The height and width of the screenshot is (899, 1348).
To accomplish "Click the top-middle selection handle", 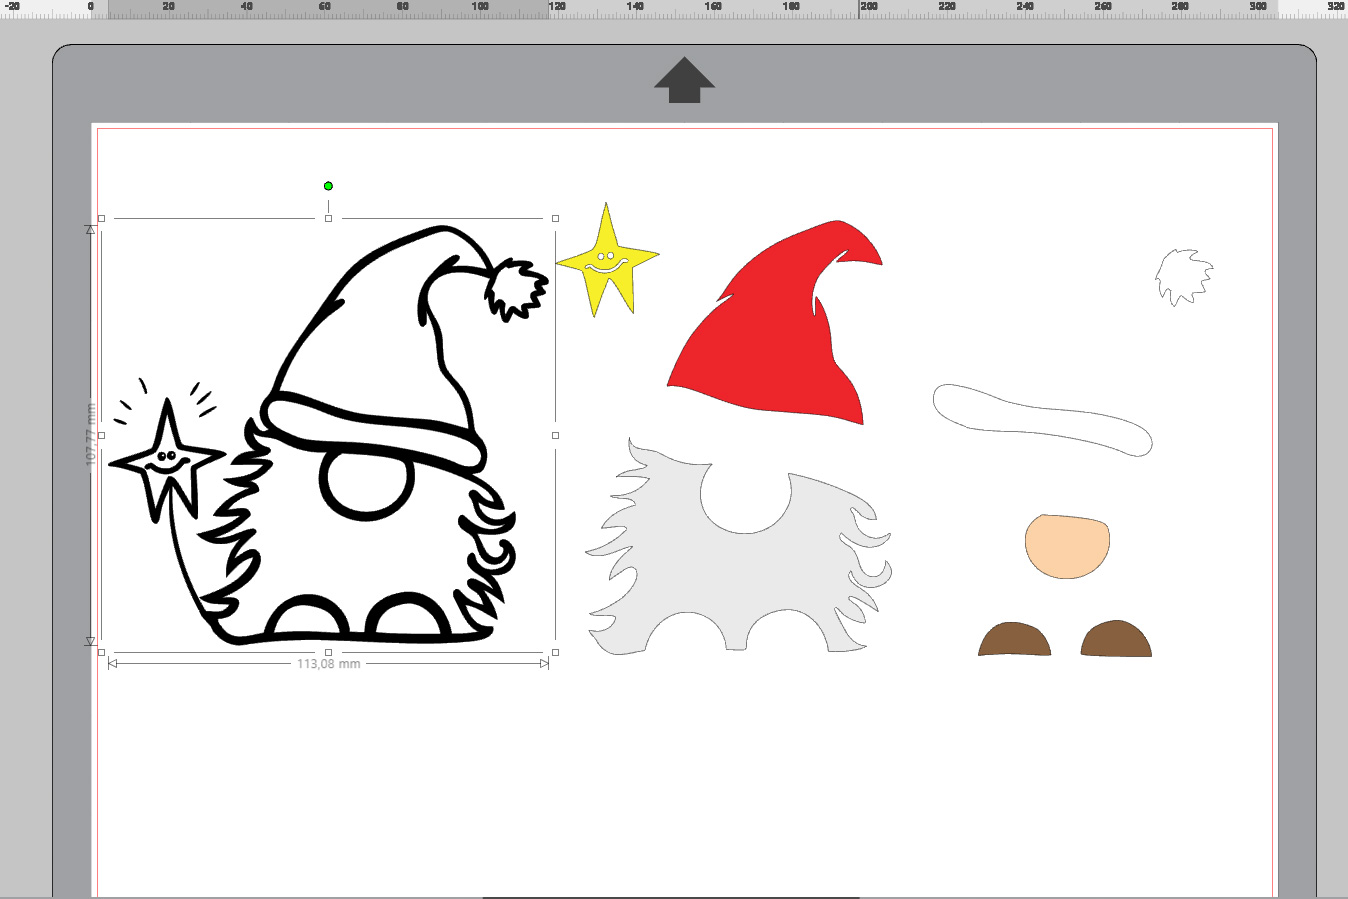I will tap(328, 218).
